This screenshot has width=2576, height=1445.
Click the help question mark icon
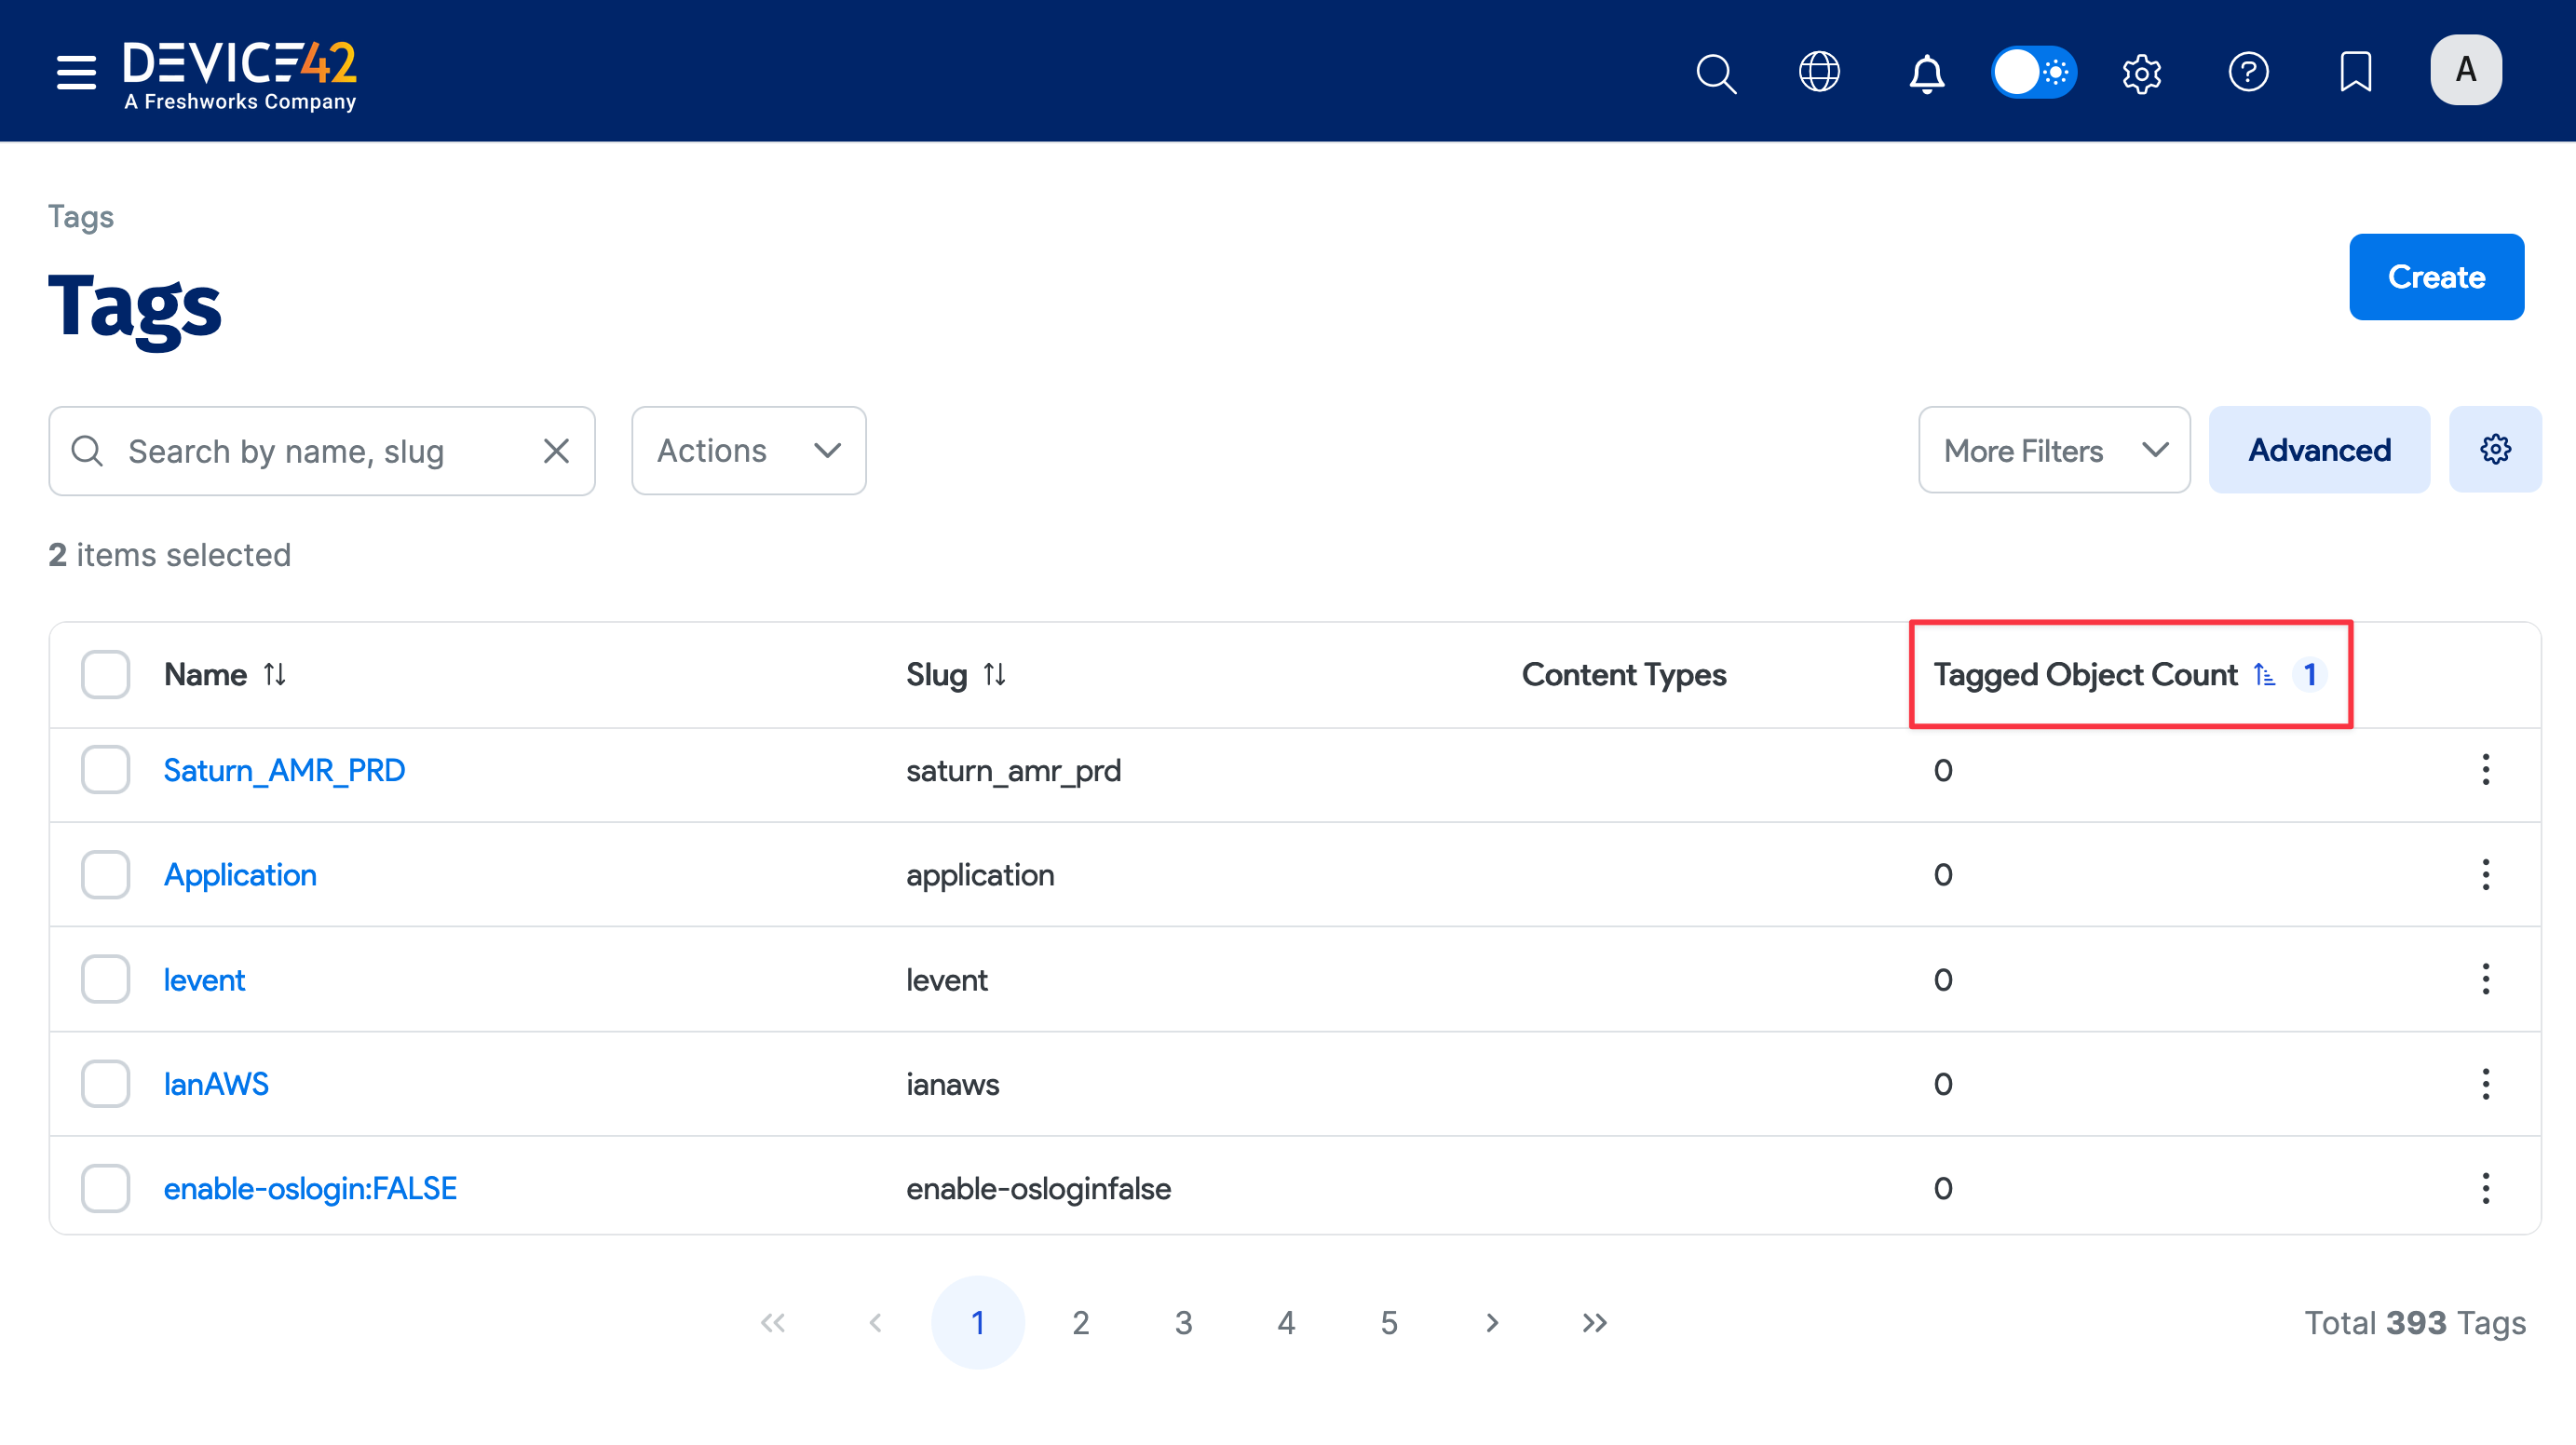[x=2249, y=71]
